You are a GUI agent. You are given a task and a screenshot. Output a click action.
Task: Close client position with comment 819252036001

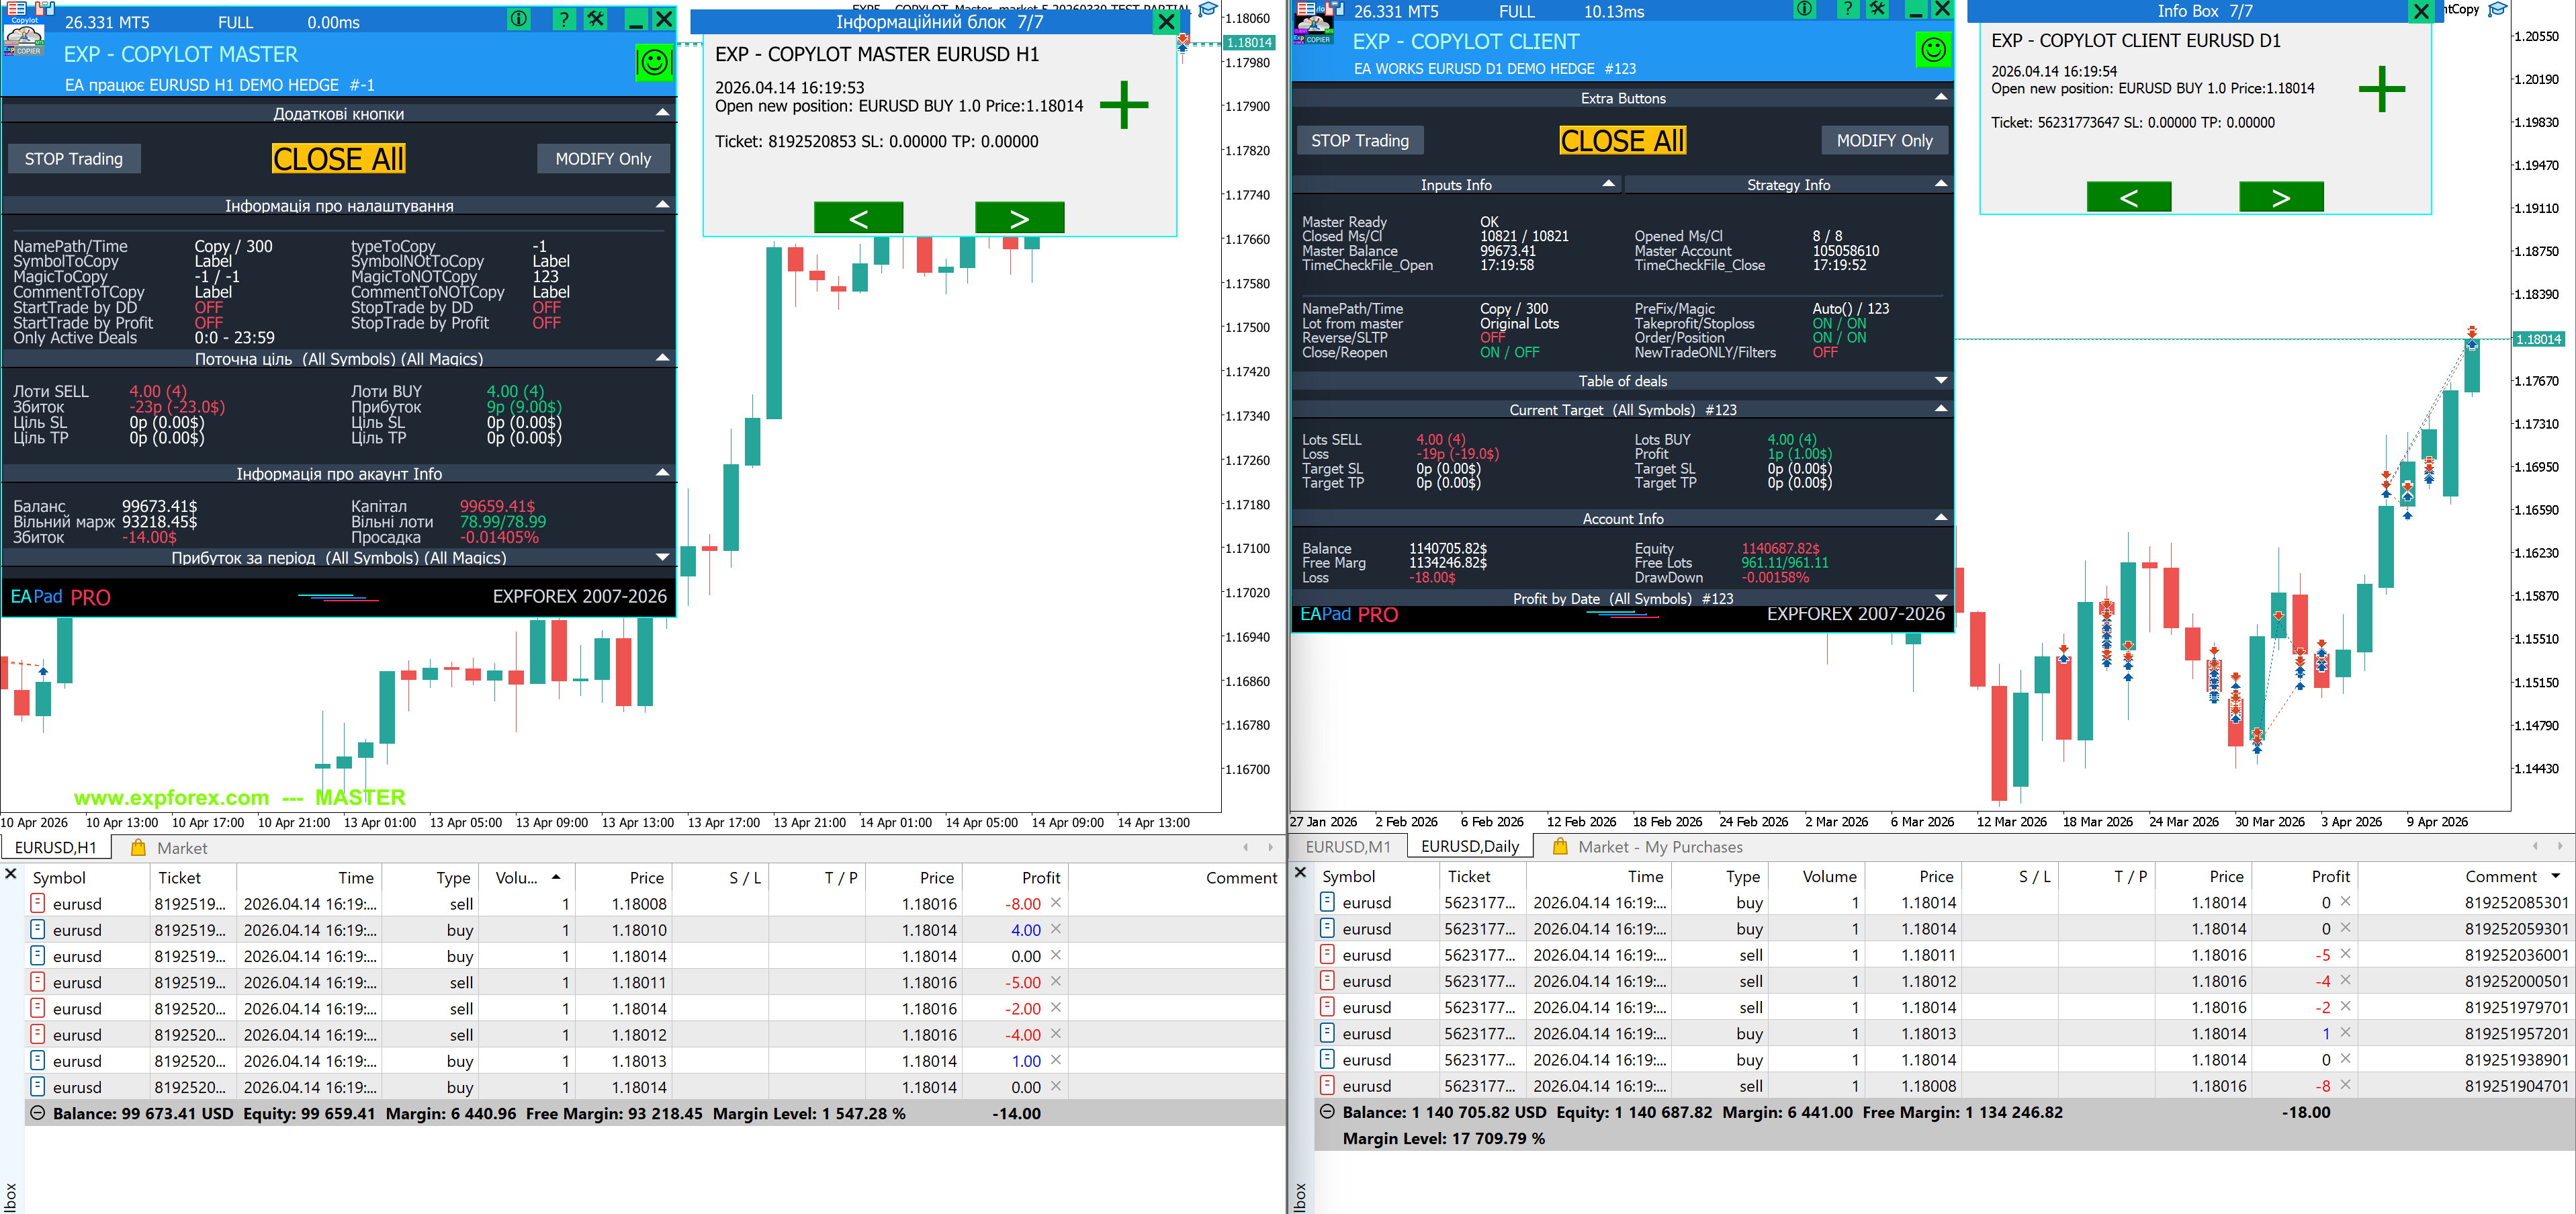(x=2345, y=954)
